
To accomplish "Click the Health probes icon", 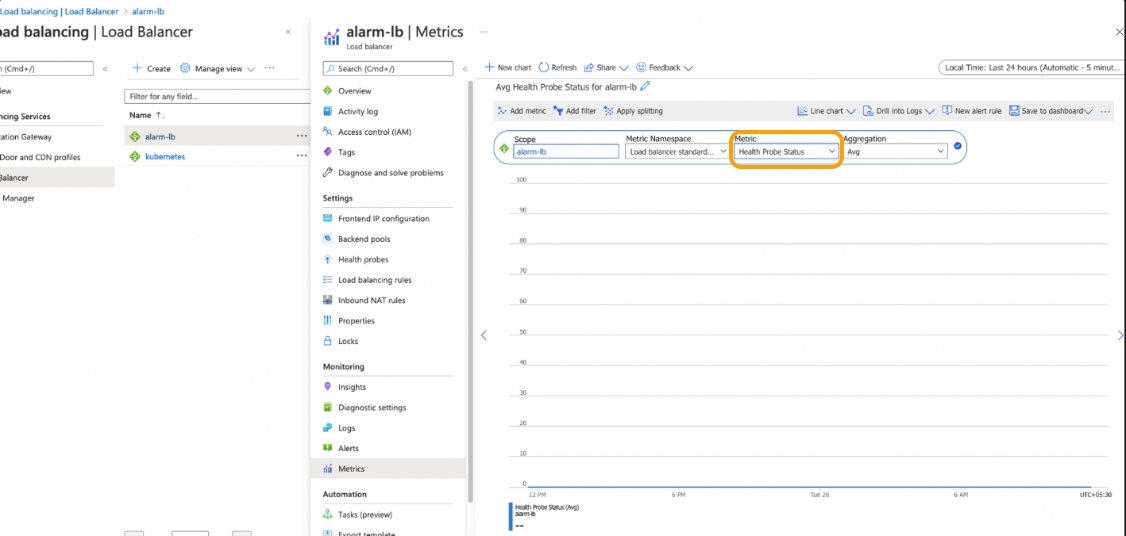I will [x=327, y=259].
